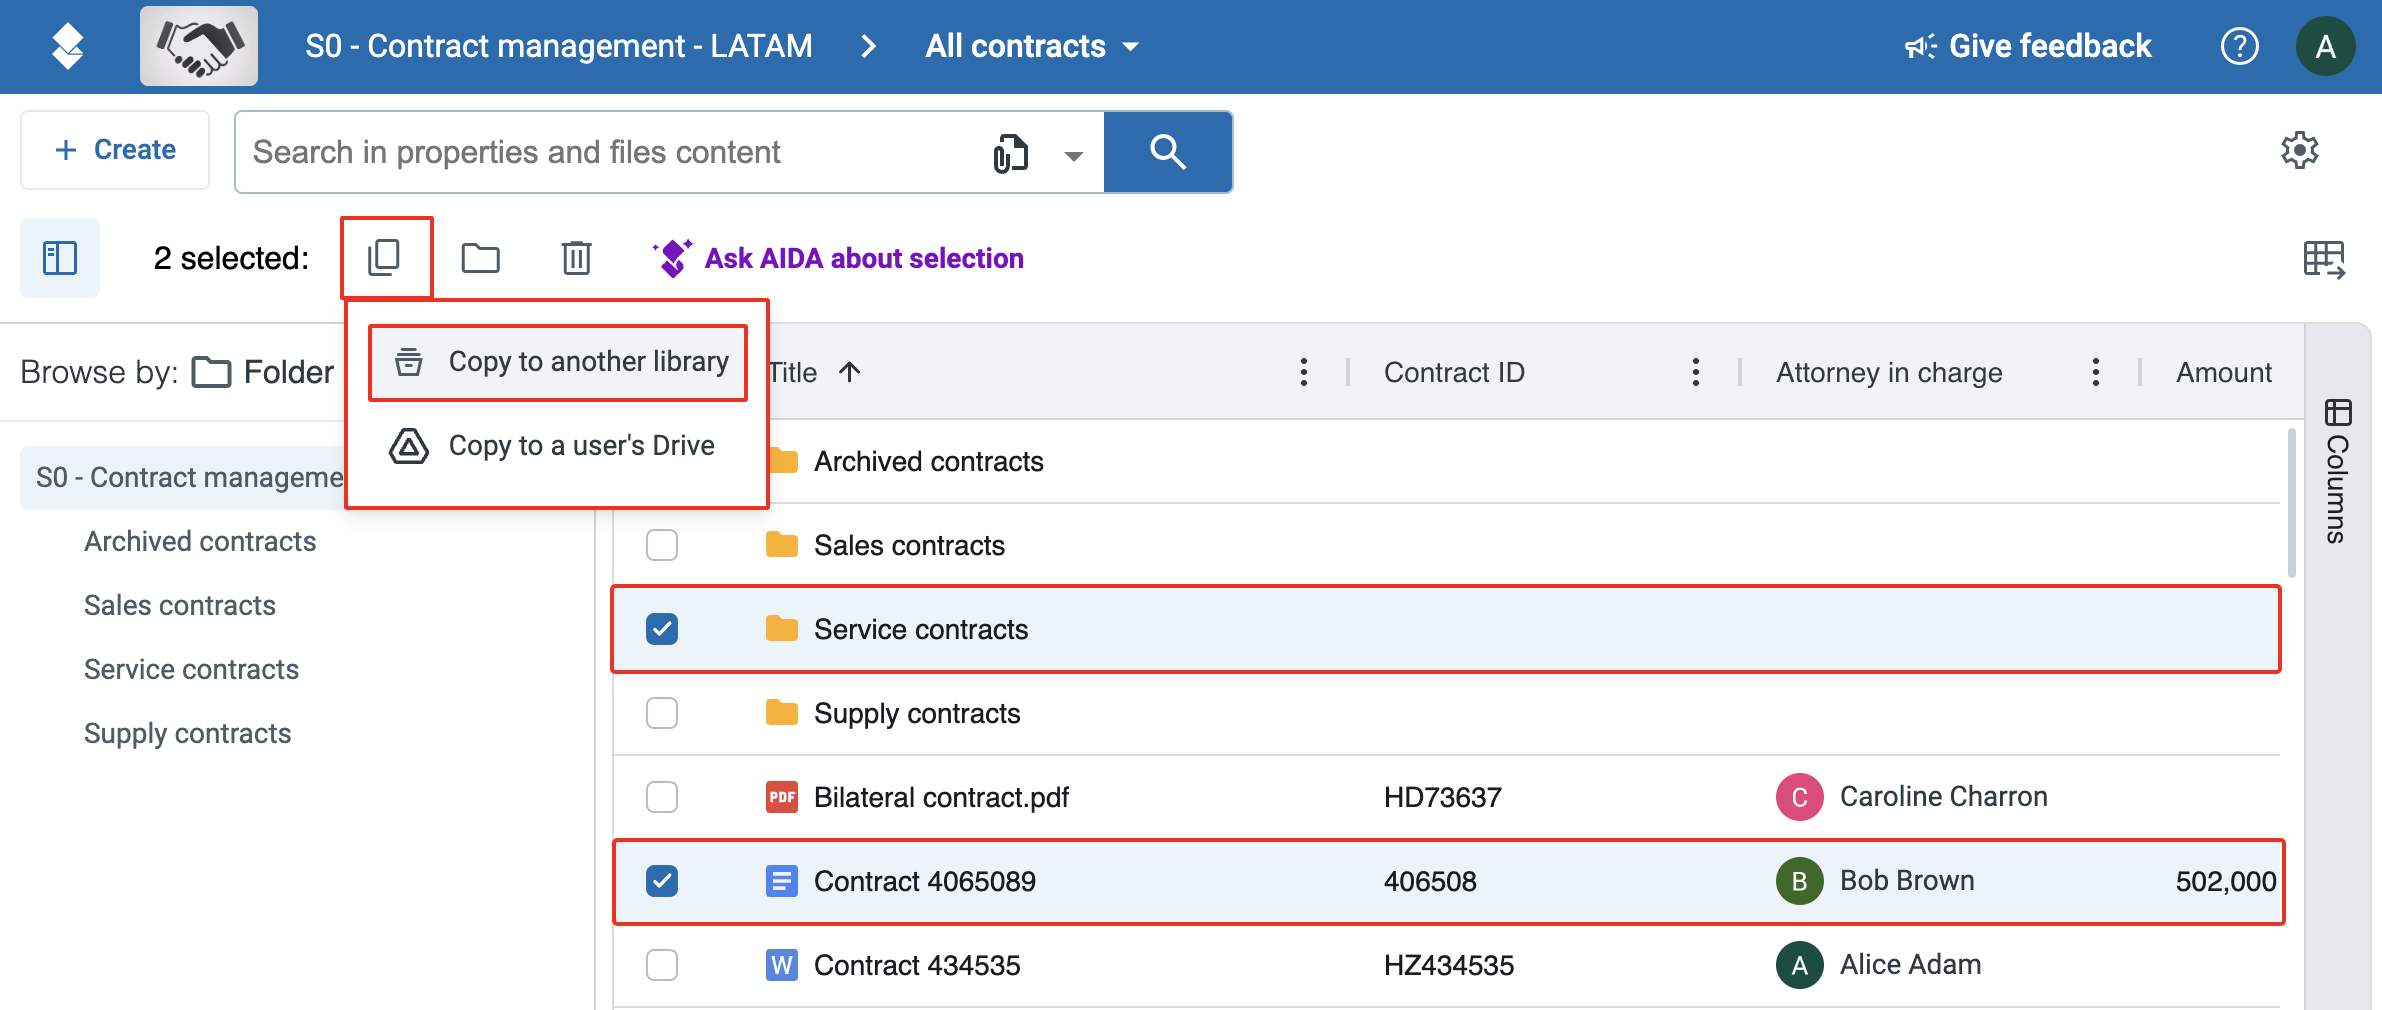Click the document list vertical scrollbar
The width and height of the screenshot is (2382, 1010).
coord(2291,503)
